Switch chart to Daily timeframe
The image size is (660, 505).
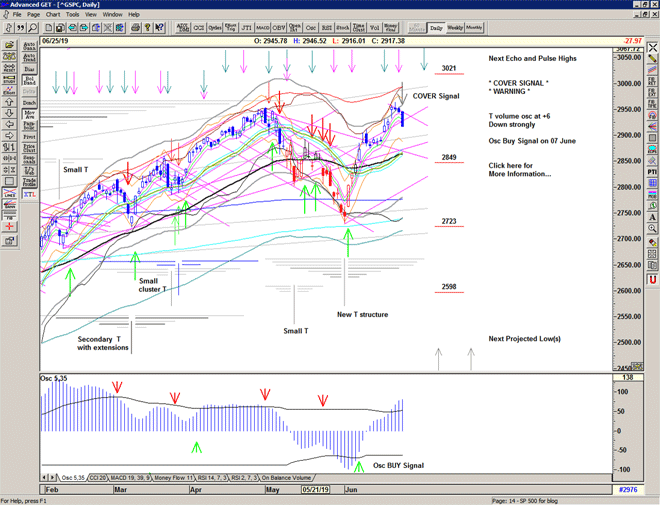pyautogui.click(x=436, y=28)
